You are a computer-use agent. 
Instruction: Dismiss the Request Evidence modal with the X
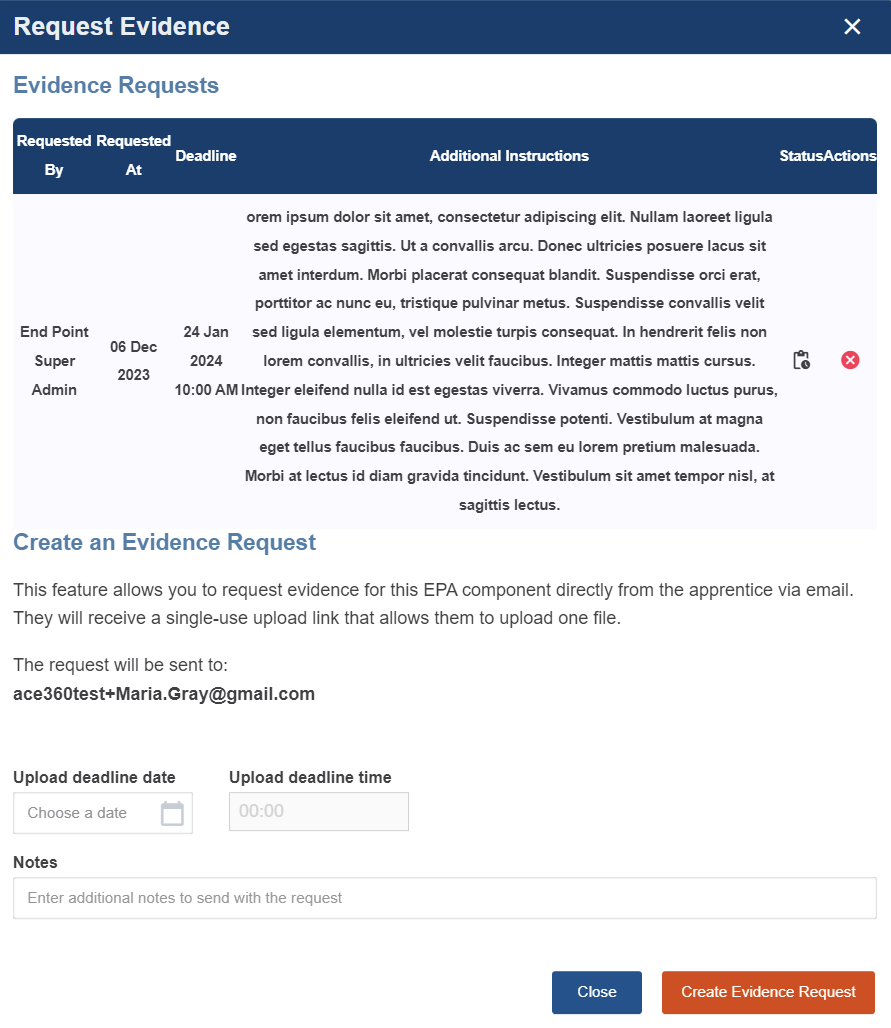(x=852, y=27)
